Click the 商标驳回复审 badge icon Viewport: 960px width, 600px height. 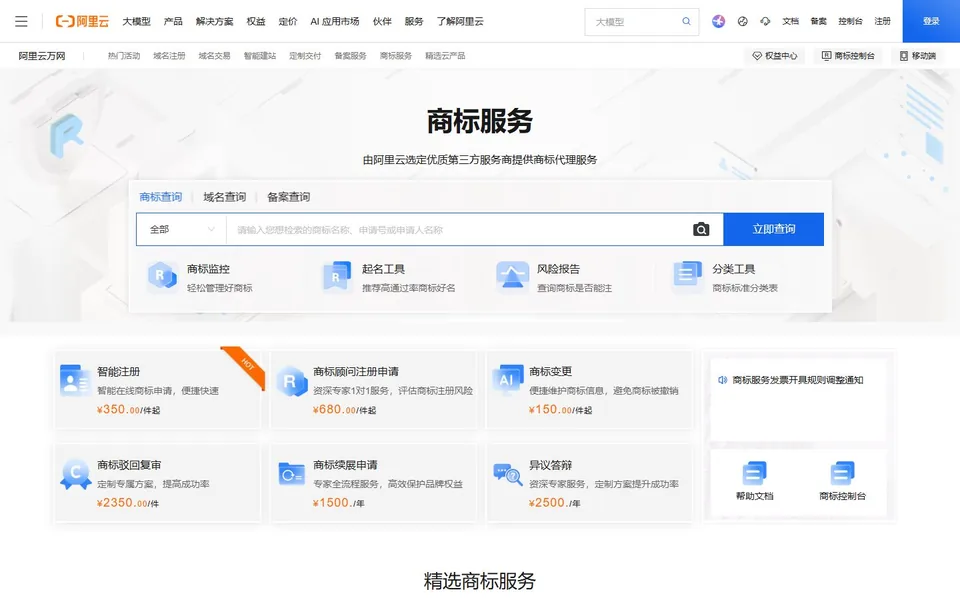(75, 474)
